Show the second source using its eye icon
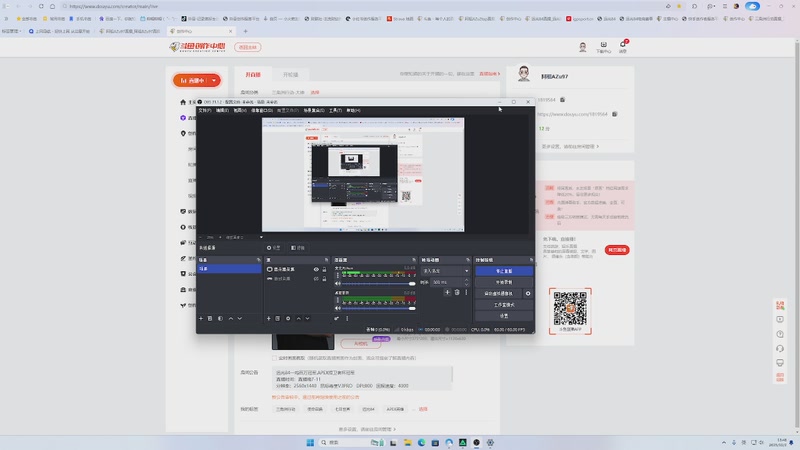 316,279
